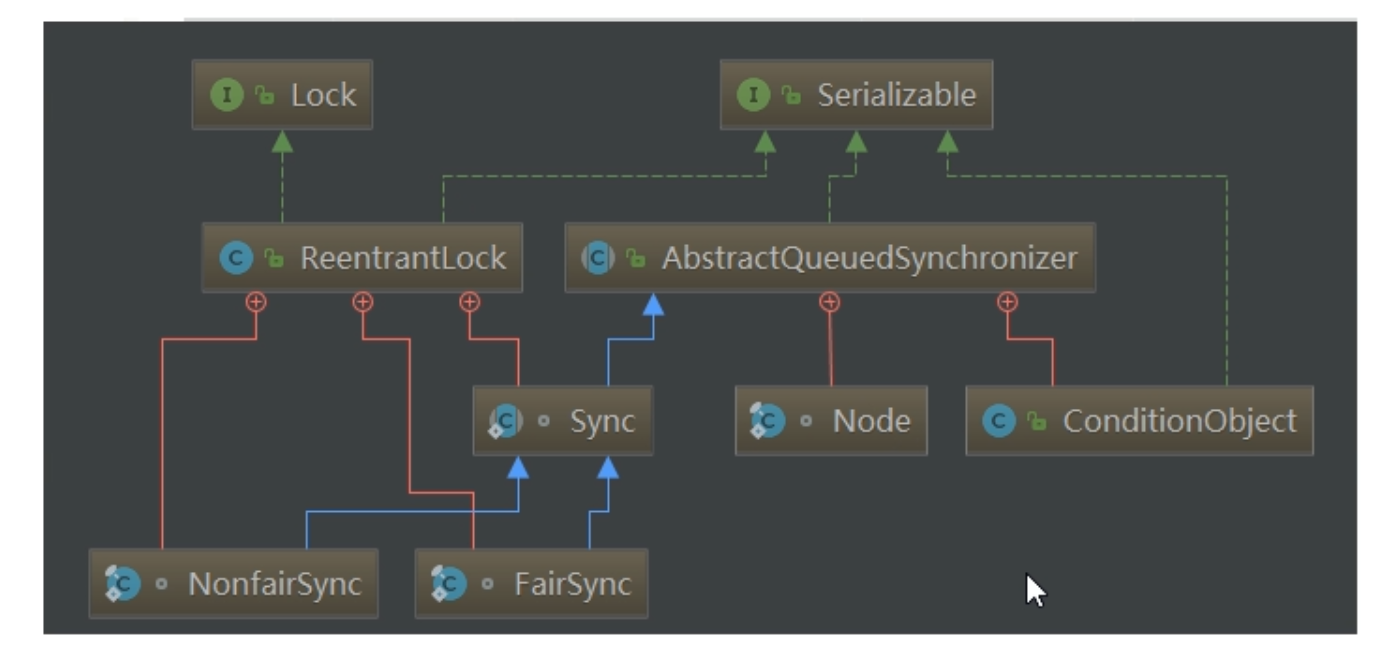Select the FairSync name text
The height and width of the screenshot is (660, 1373).
pyautogui.click(x=572, y=583)
